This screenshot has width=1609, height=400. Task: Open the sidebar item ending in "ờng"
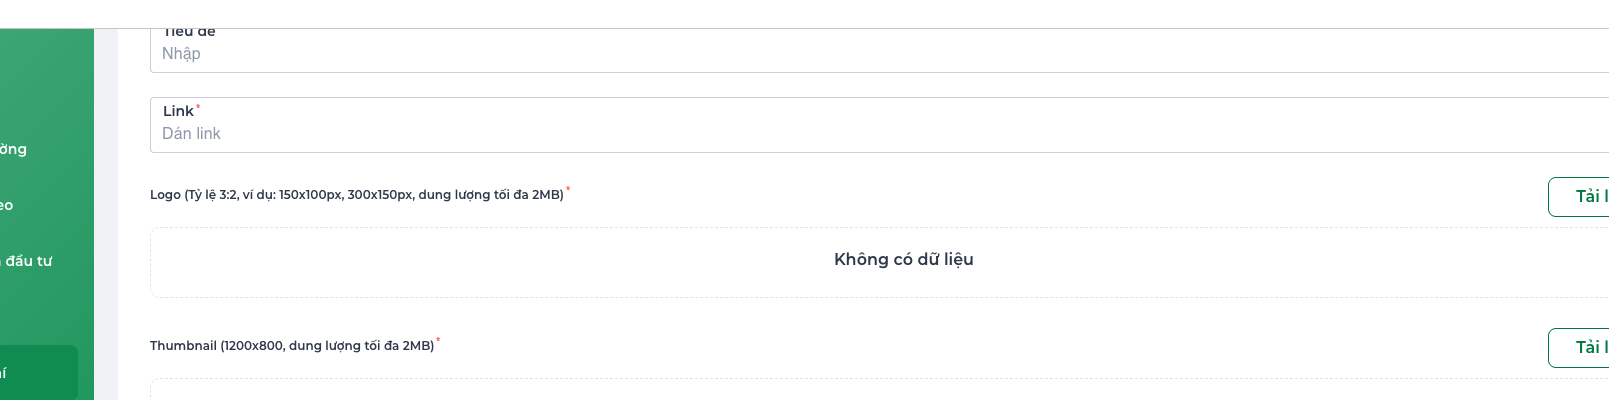coord(14,149)
